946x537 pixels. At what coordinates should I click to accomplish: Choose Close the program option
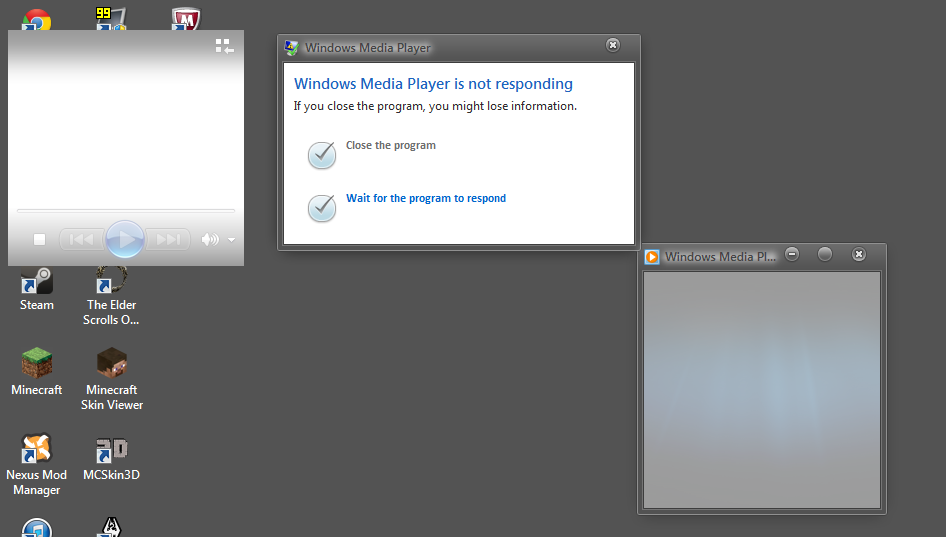coord(390,145)
